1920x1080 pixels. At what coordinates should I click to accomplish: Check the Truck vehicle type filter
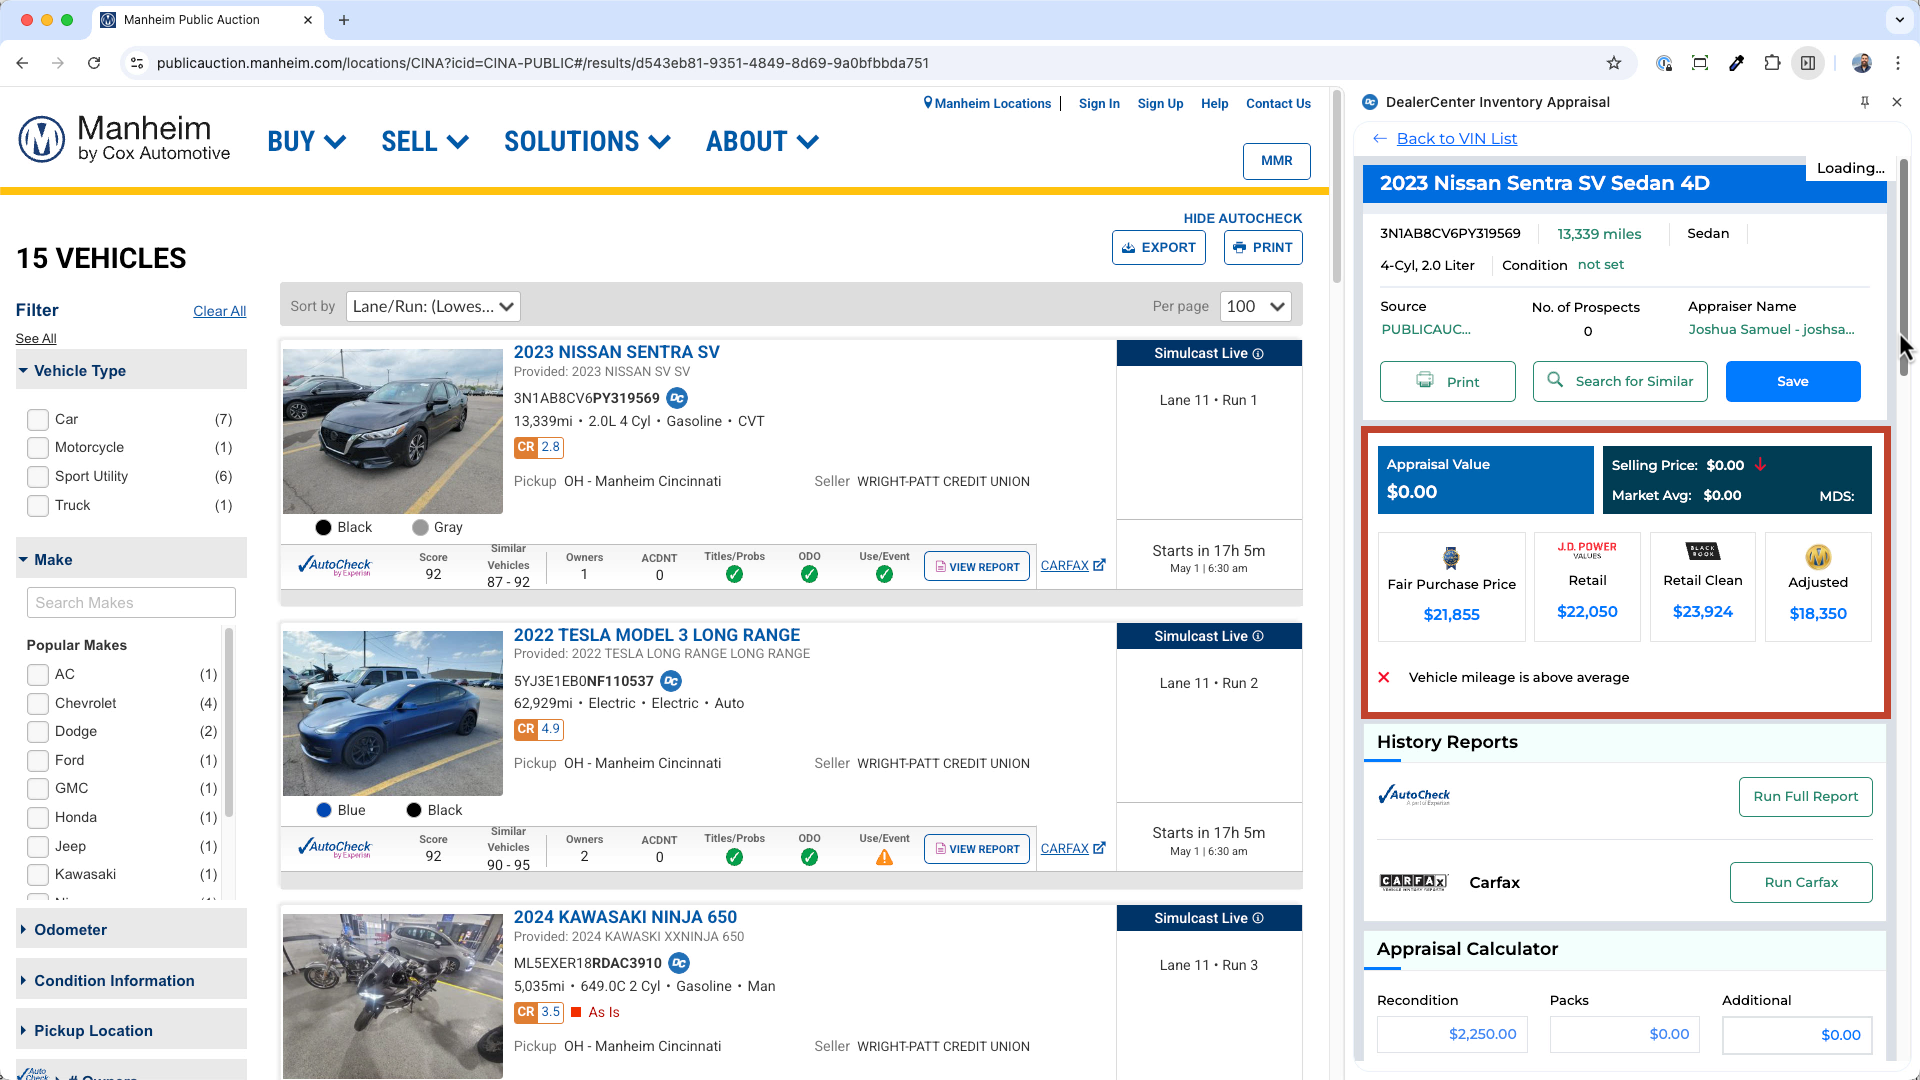(x=38, y=506)
